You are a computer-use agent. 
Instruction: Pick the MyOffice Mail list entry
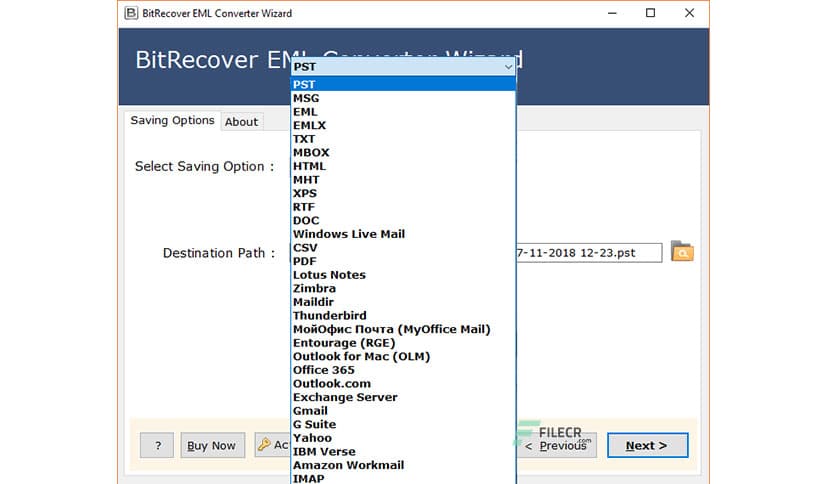404,329
